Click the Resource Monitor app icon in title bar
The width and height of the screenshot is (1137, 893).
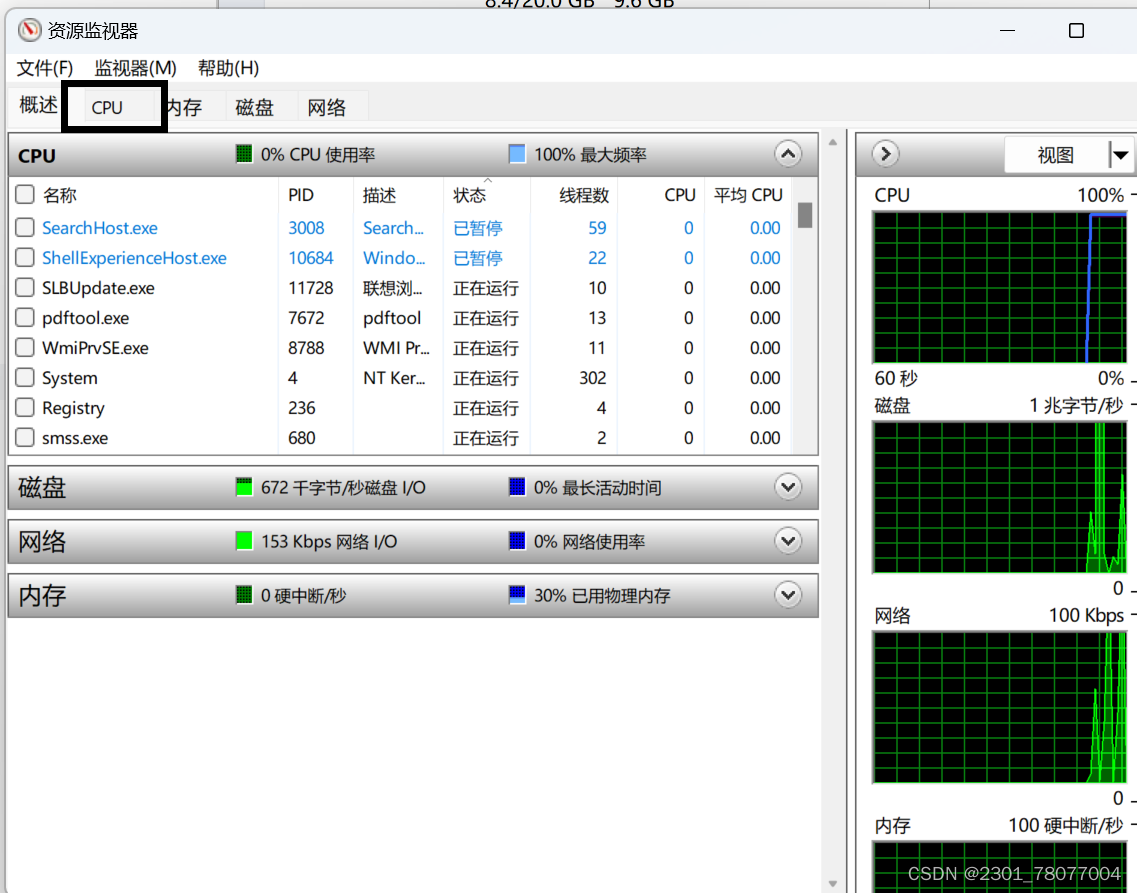(x=30, y=30)
